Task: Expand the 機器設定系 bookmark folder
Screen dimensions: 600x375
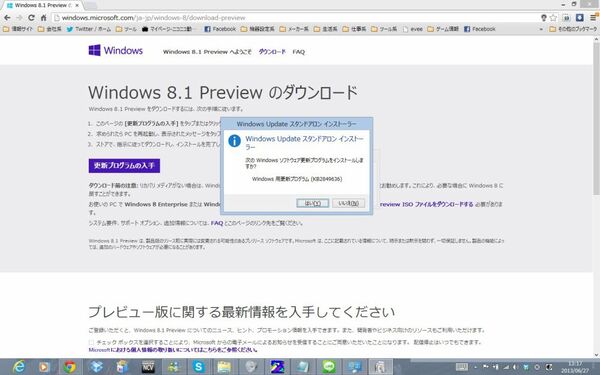Action: [258, 29]
